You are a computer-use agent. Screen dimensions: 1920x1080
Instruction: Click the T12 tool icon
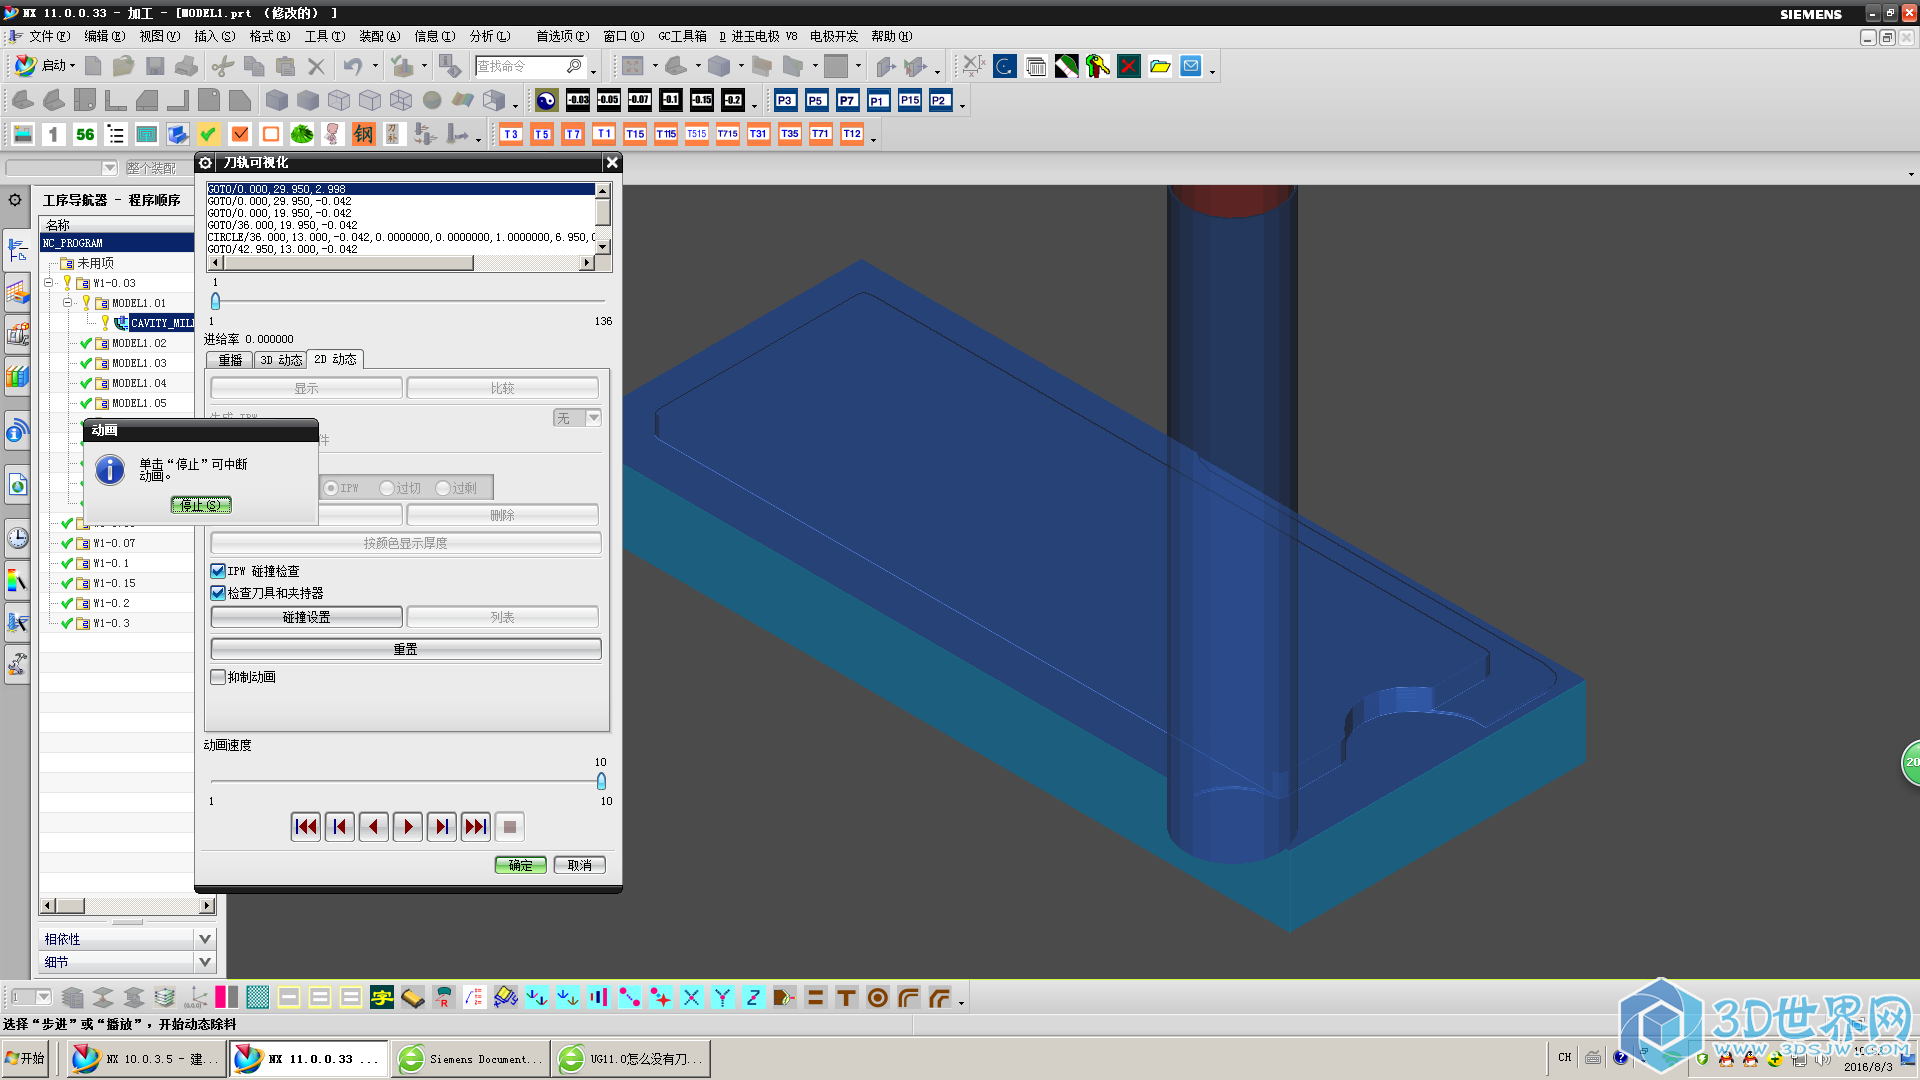(852, 134)
